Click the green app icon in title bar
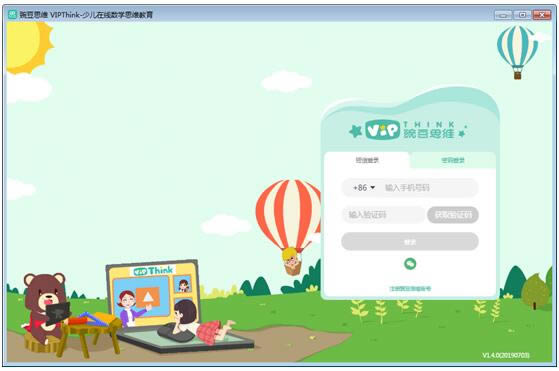This screenshot has height=371, width=559. pos(12,14)
